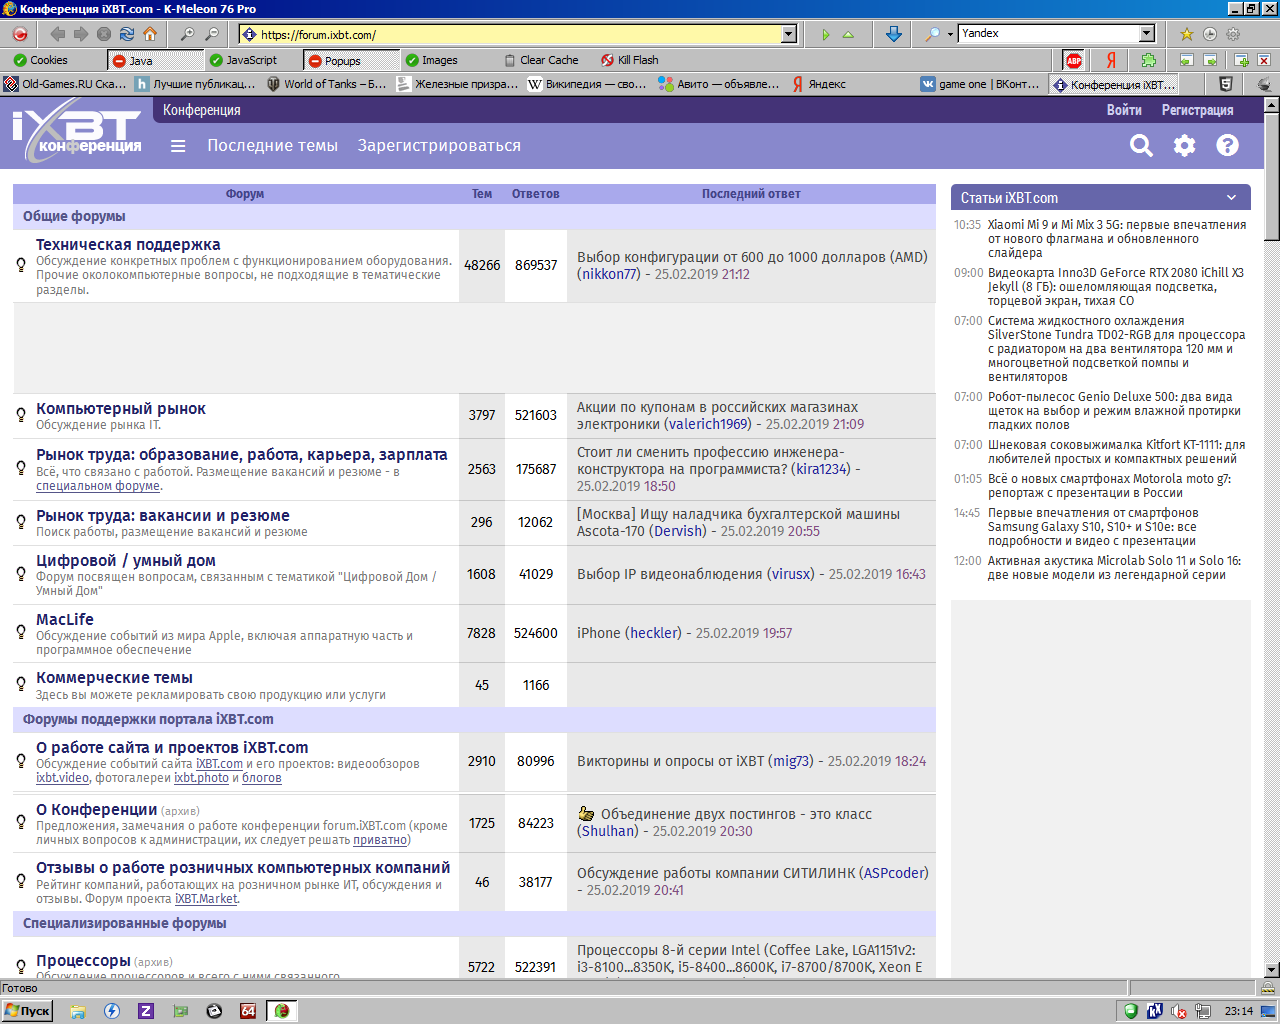
Task: Open the Лучшие публикации bookmark
Action: click(x=196, y=84)
